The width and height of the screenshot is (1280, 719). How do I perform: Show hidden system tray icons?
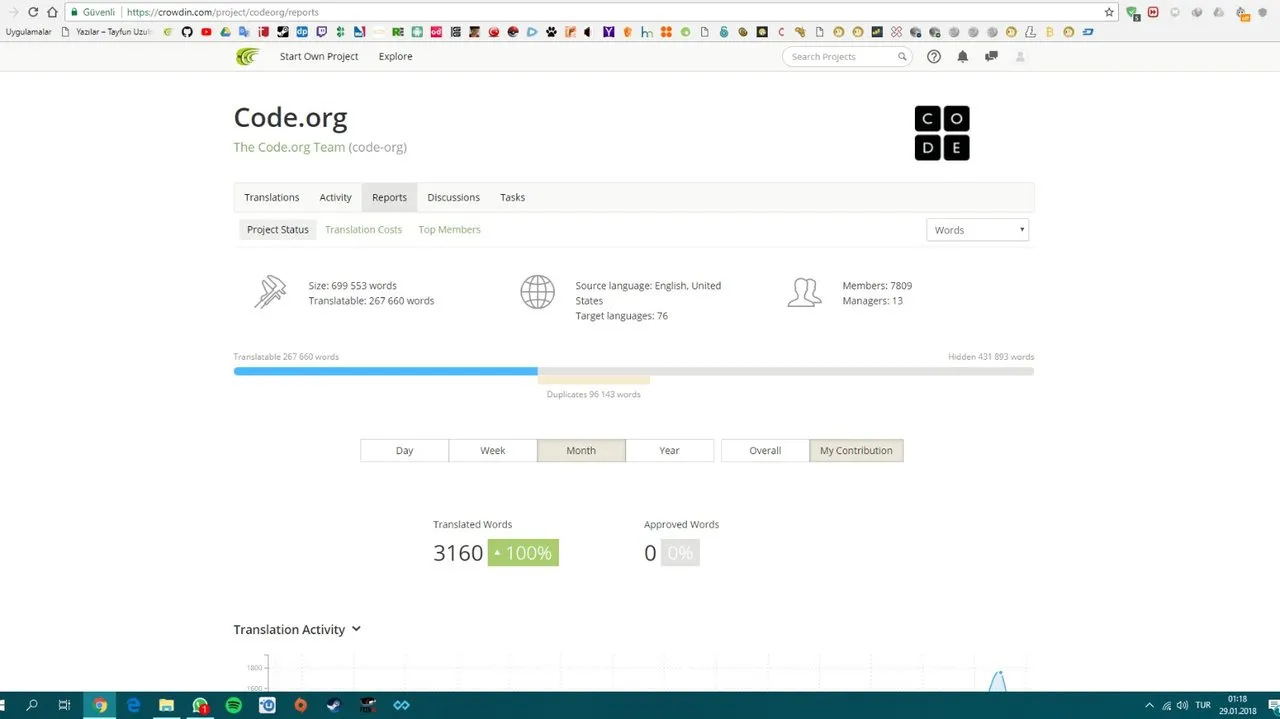click(x=1150, y=705)
